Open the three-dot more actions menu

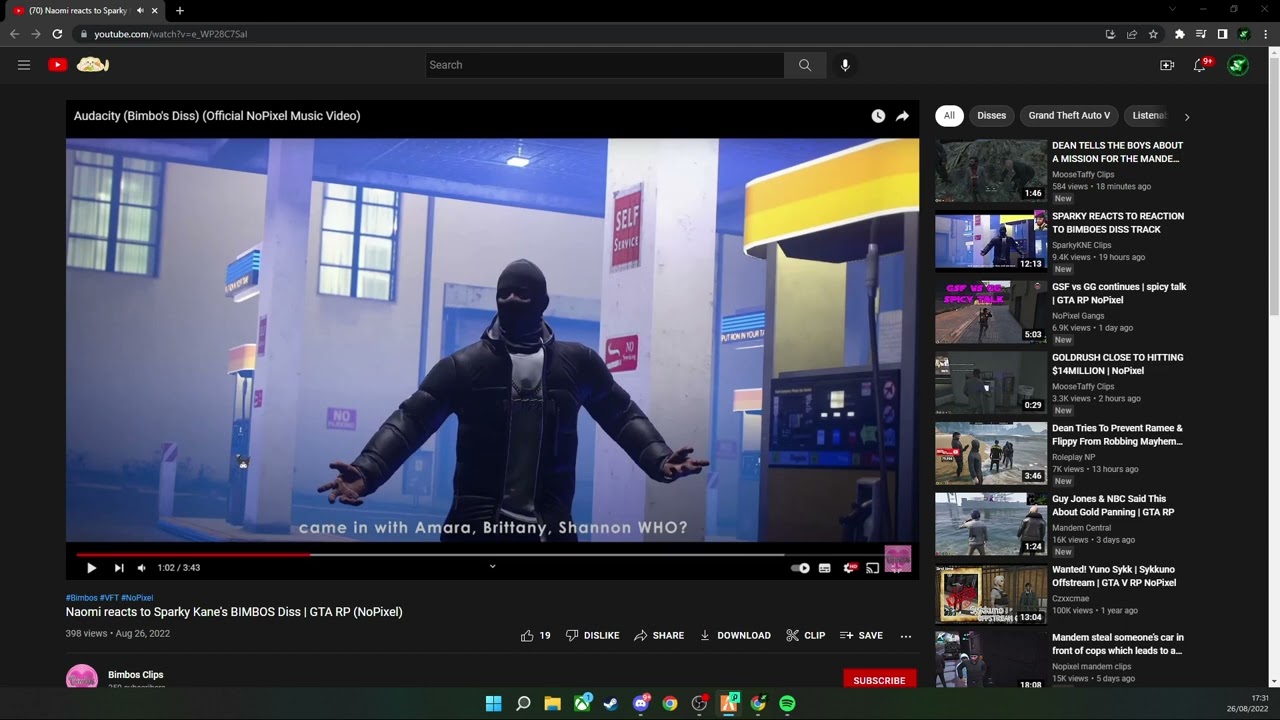906,635
